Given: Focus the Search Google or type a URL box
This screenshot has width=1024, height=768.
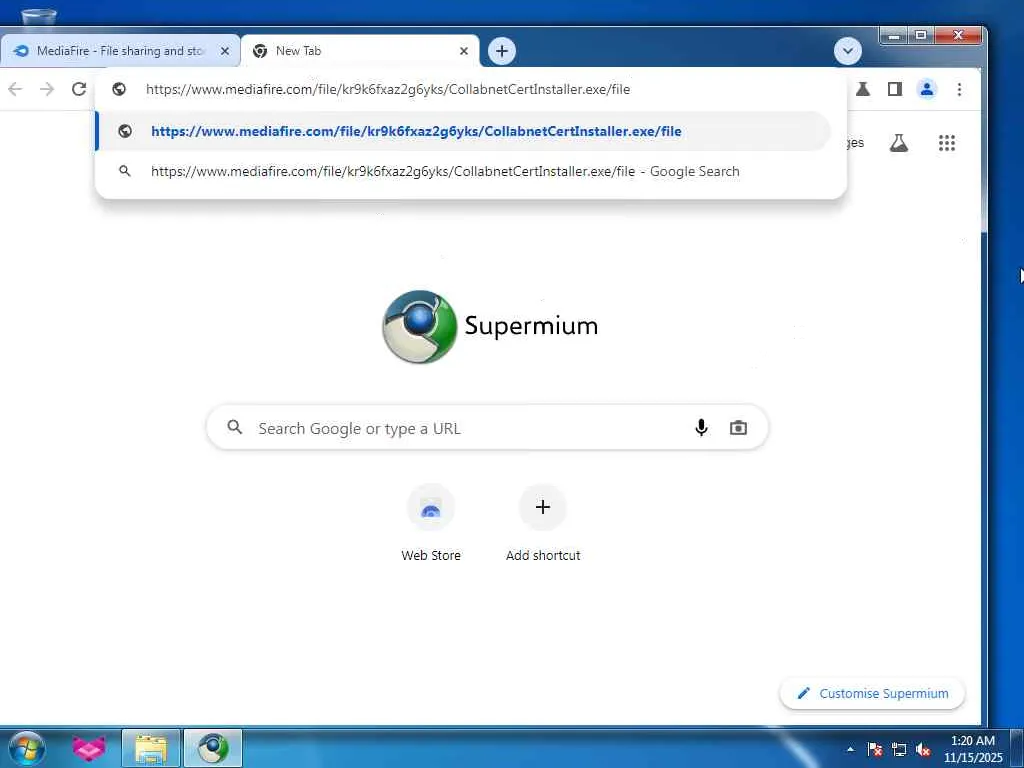Looking at the screenshot, I should 487,428.
